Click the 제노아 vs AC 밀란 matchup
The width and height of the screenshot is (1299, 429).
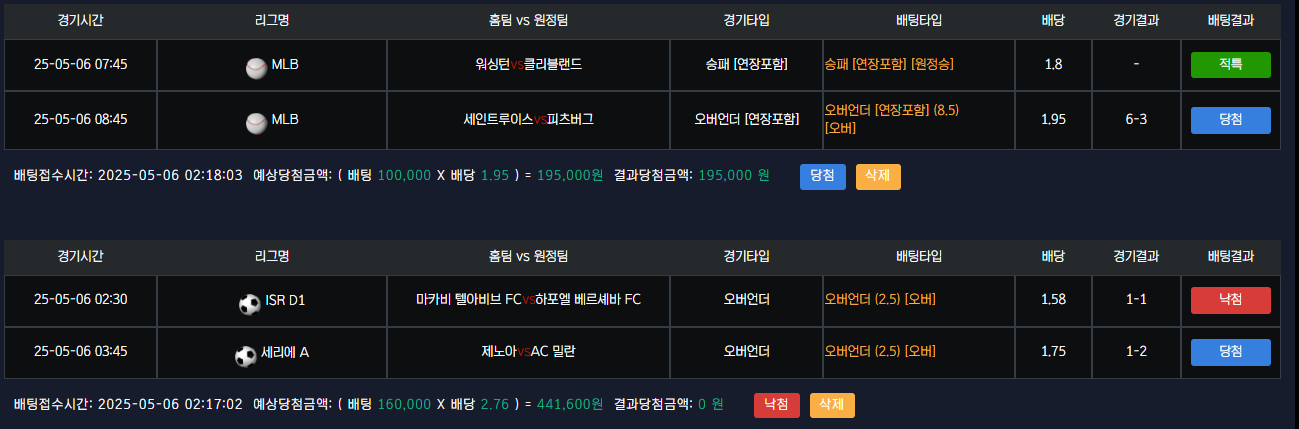528,351
